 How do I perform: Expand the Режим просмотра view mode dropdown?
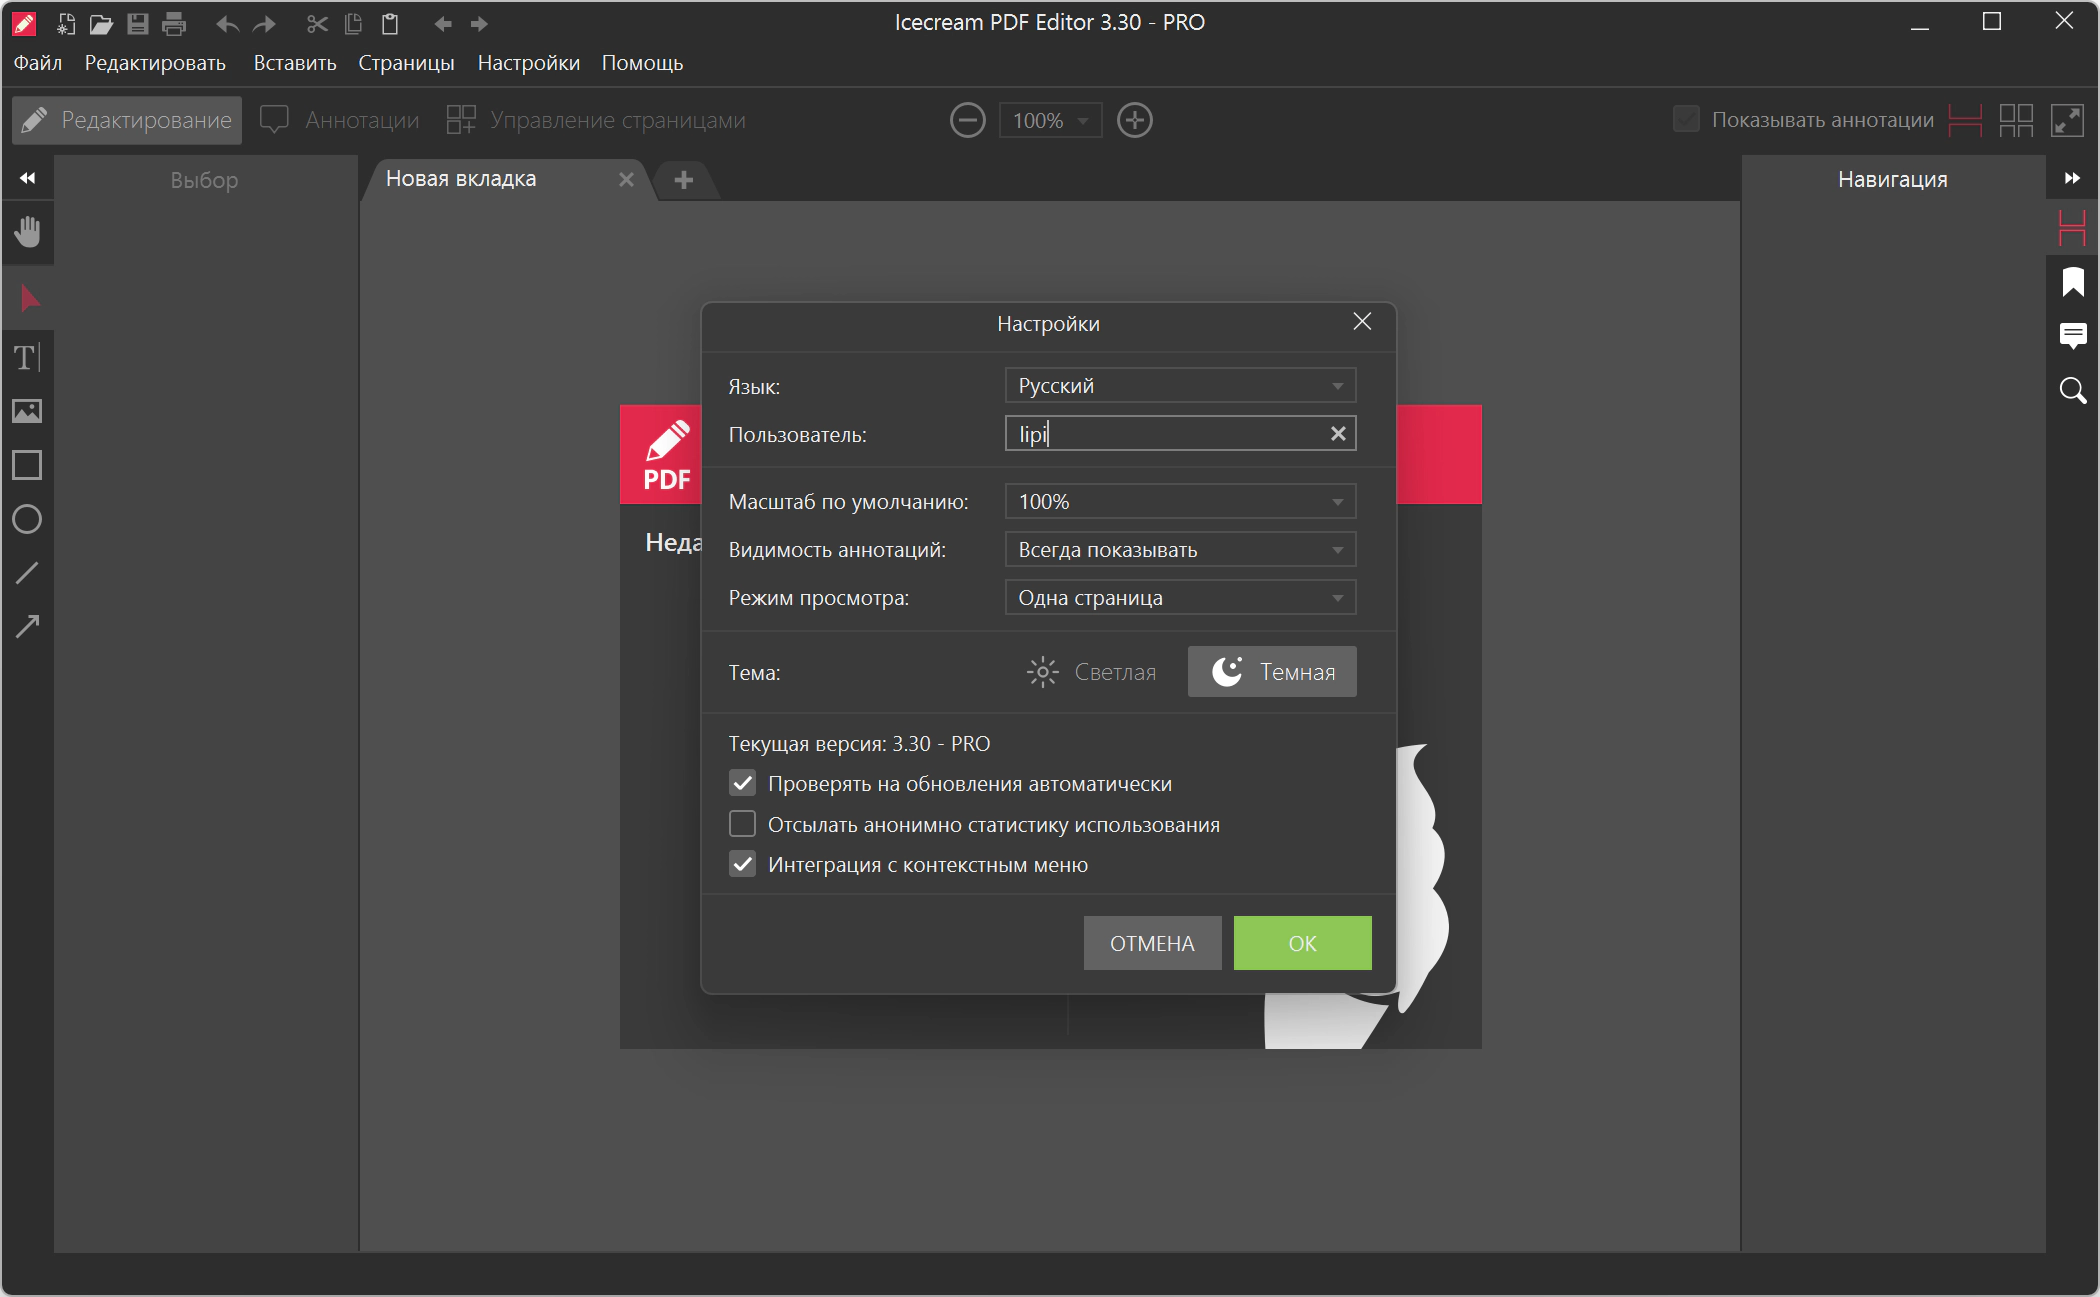(1180, 598)
